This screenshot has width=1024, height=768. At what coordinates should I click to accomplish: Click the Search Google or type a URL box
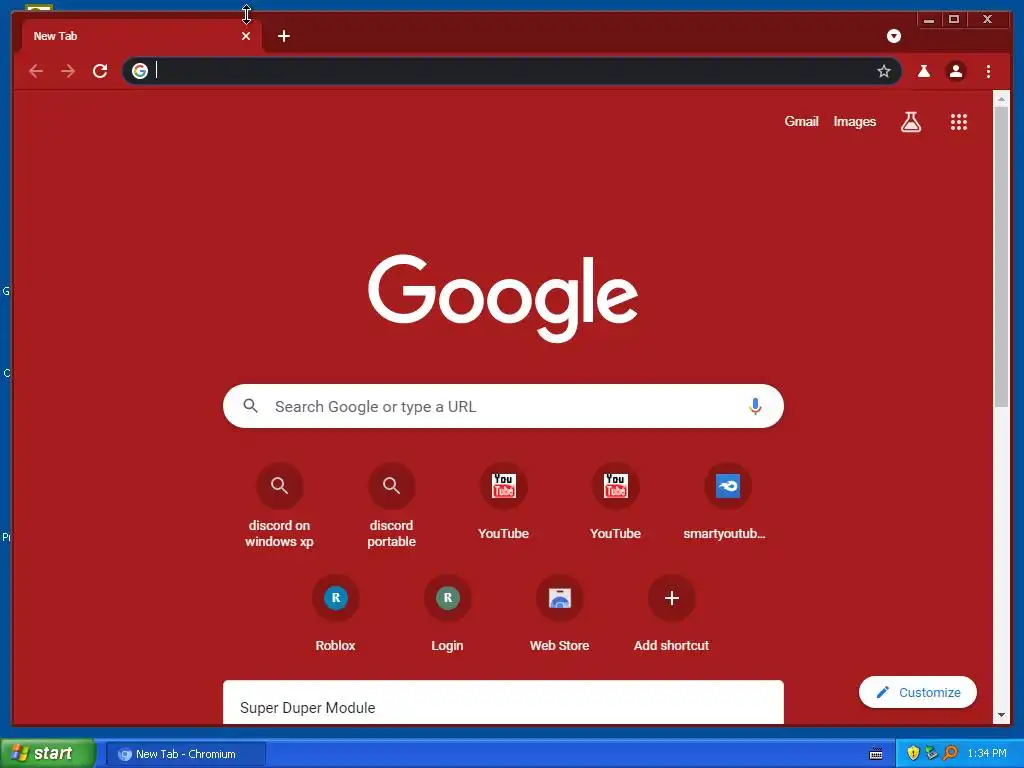(x=504, y=406)
